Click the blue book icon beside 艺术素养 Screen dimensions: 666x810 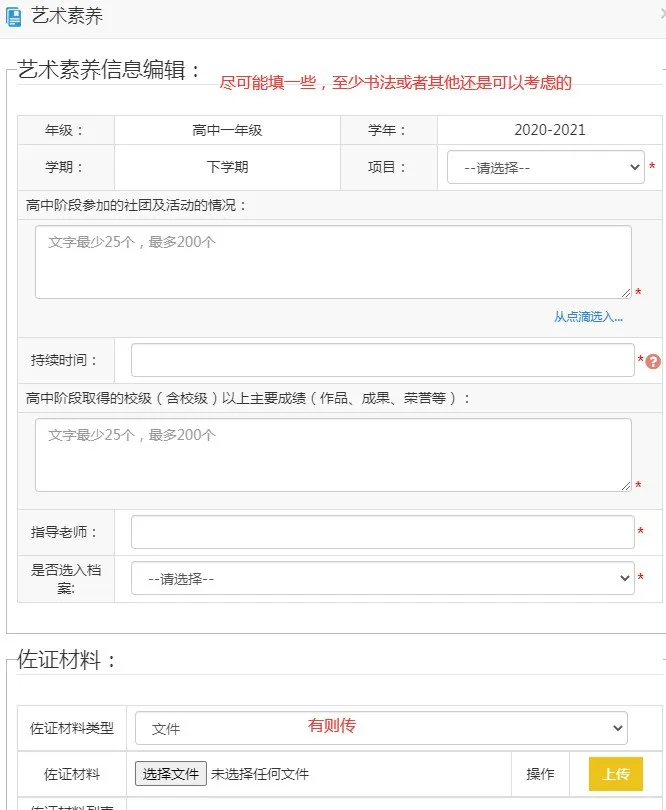13,17
